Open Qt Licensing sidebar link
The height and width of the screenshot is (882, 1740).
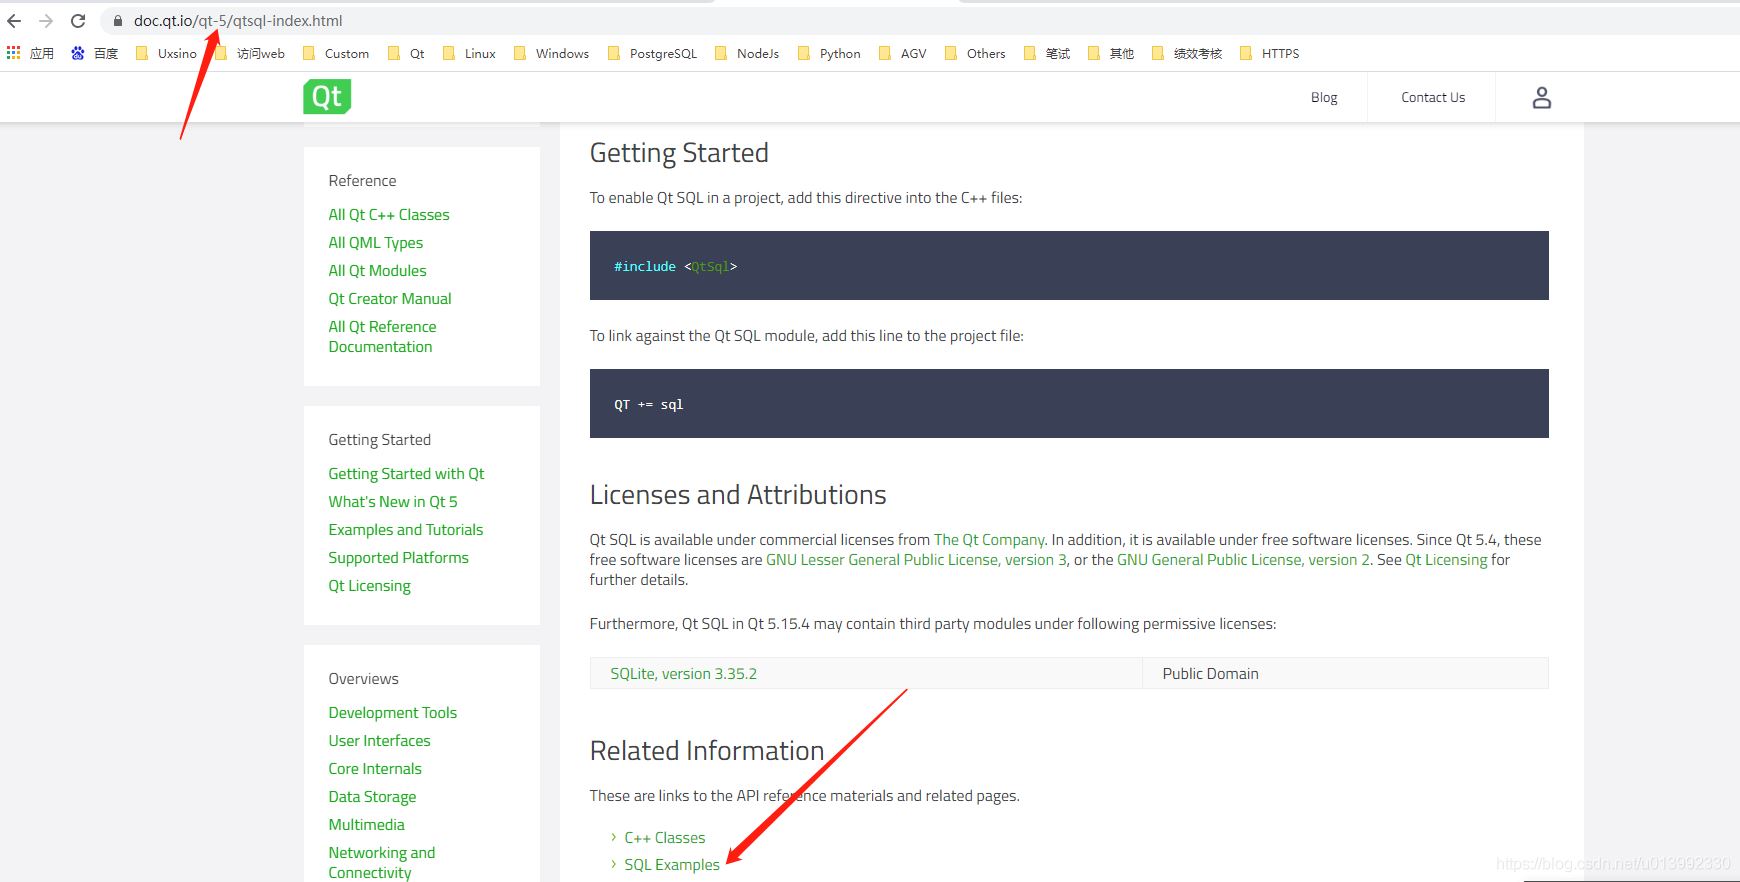[x=369, y=585]
